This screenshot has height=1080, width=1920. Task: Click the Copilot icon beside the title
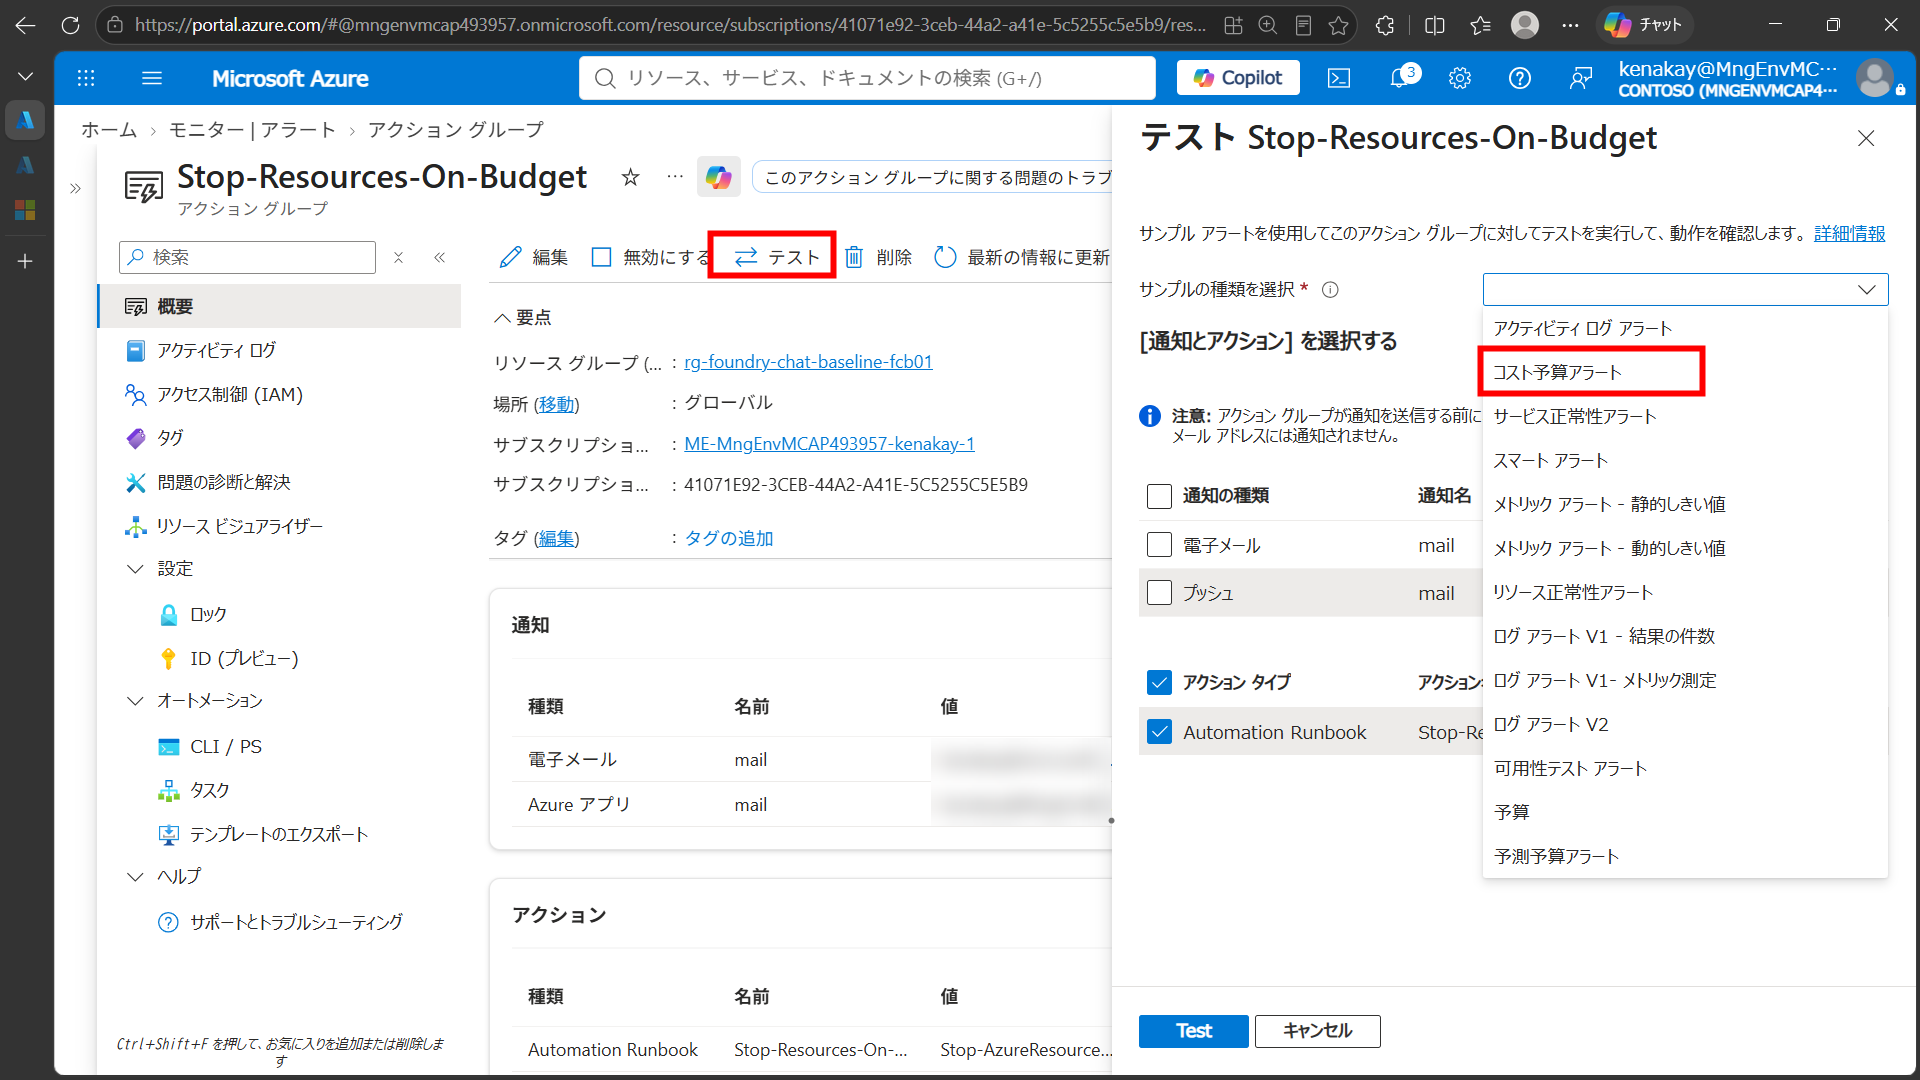[x=719, y=177]
